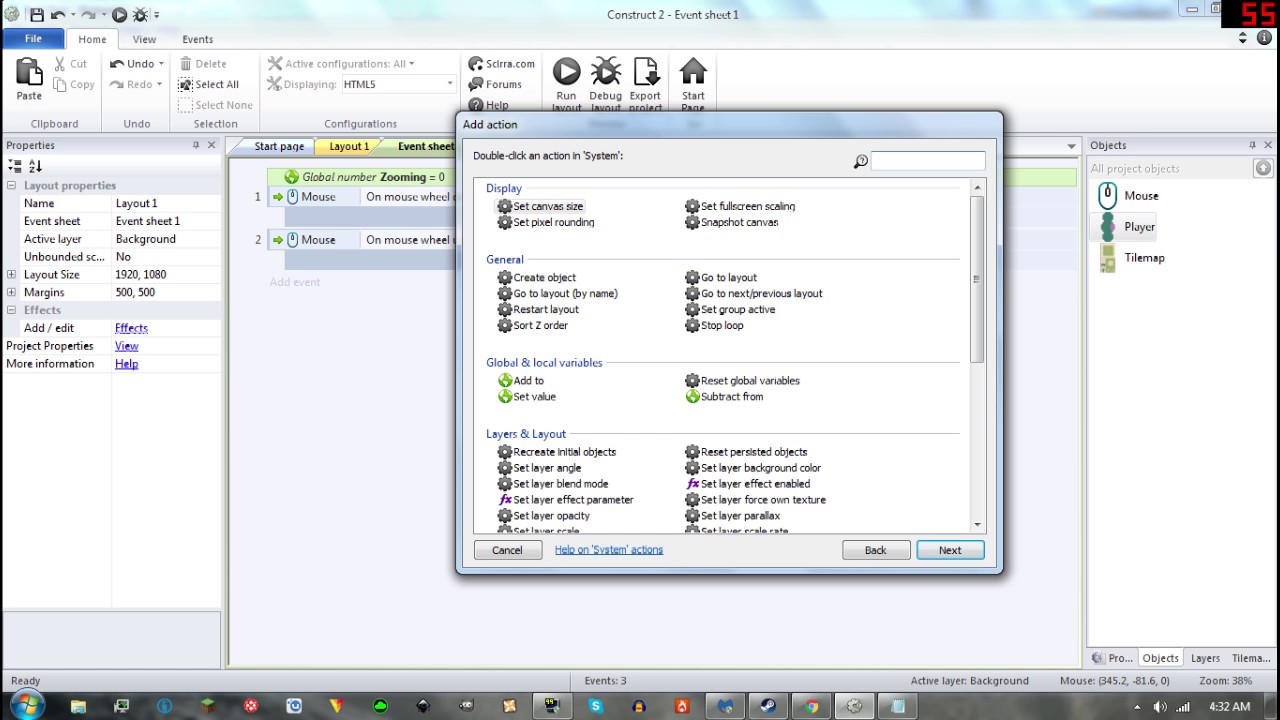Screen dimensions: 1280x720
Task: Click the Add event text
Action: click(x=295, y=282)
